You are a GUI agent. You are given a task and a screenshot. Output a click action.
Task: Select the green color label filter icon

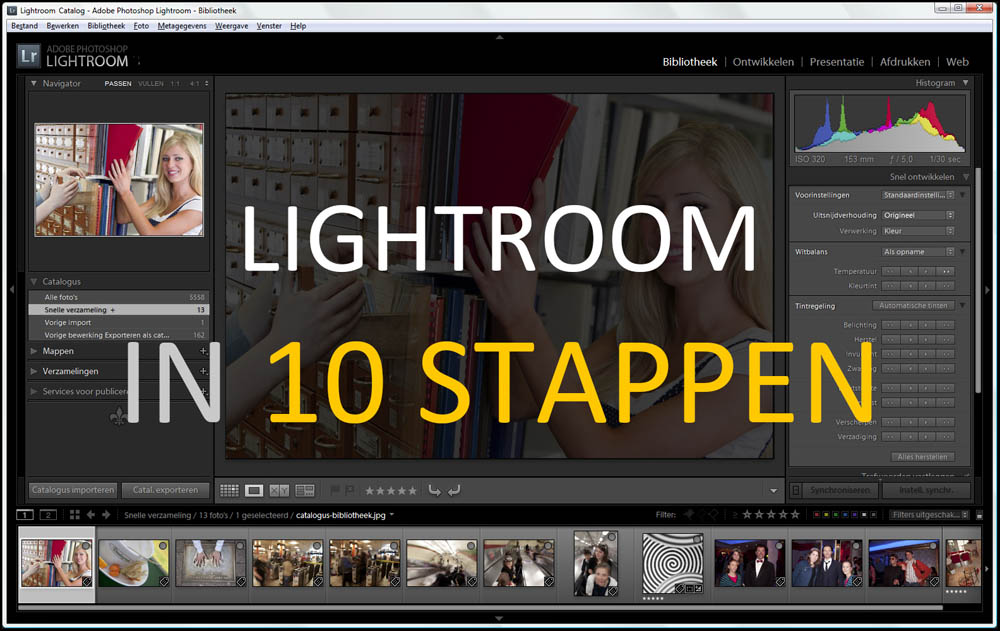(835, 514)
